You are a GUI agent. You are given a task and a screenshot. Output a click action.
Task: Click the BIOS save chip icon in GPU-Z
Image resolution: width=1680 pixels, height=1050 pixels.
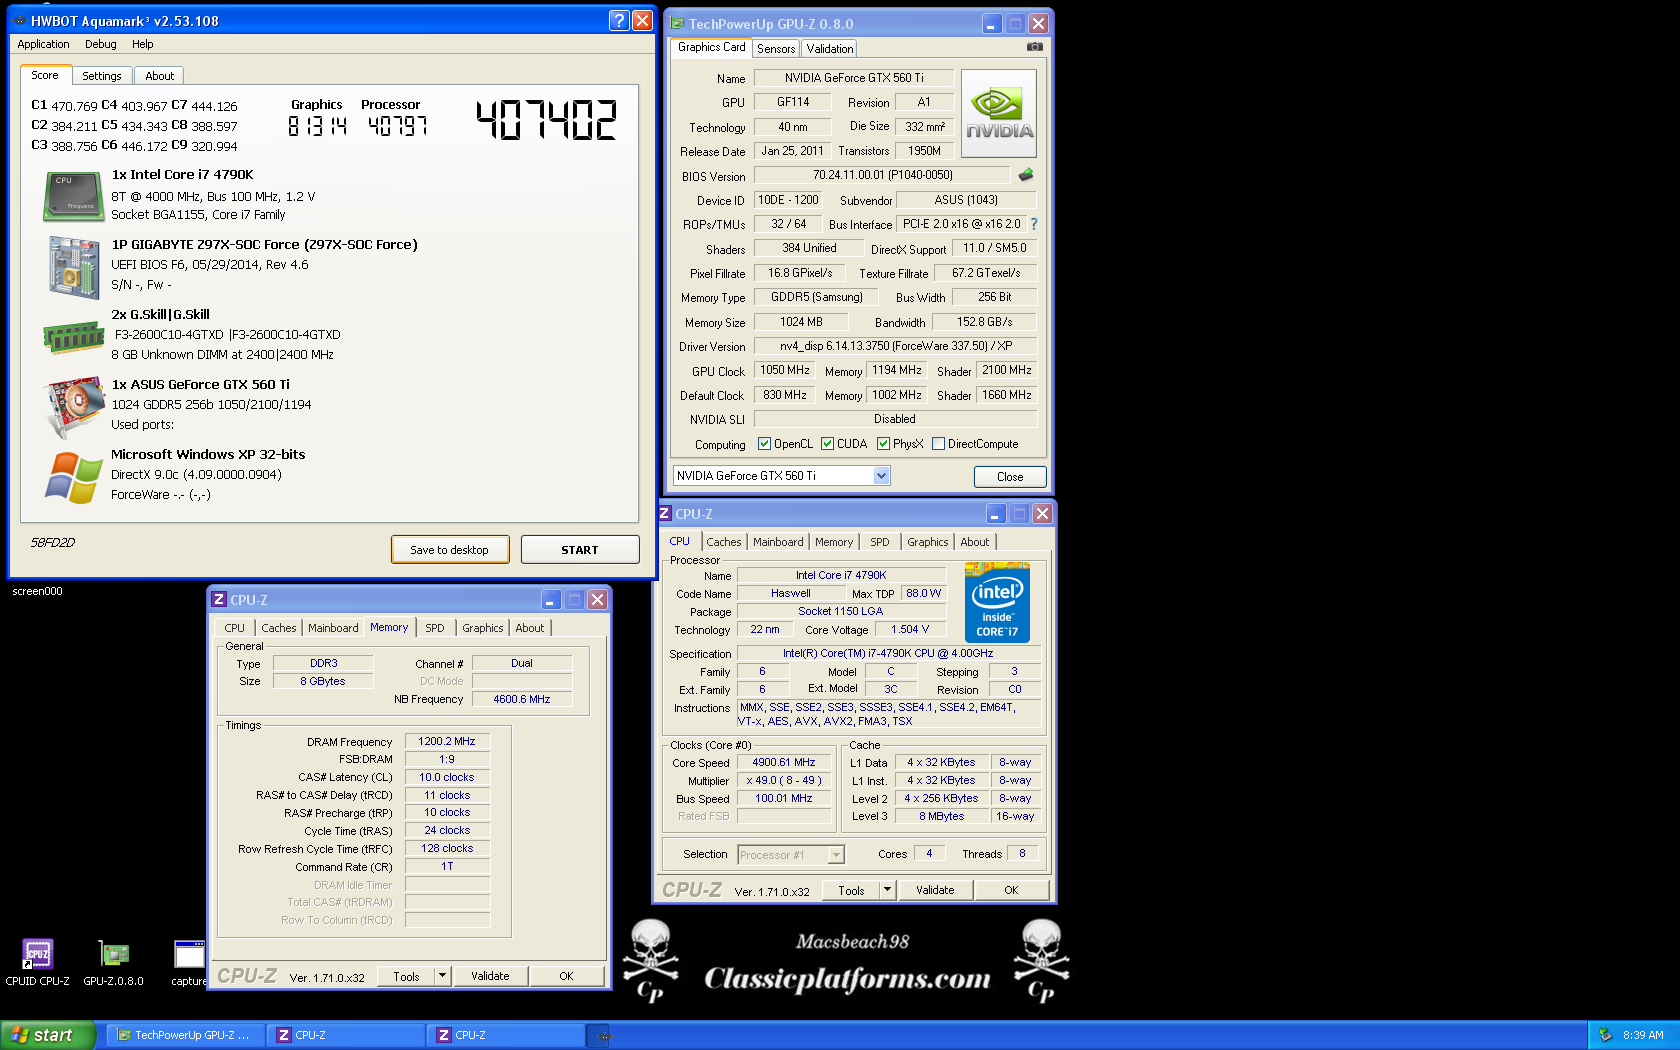point(1026,175)
